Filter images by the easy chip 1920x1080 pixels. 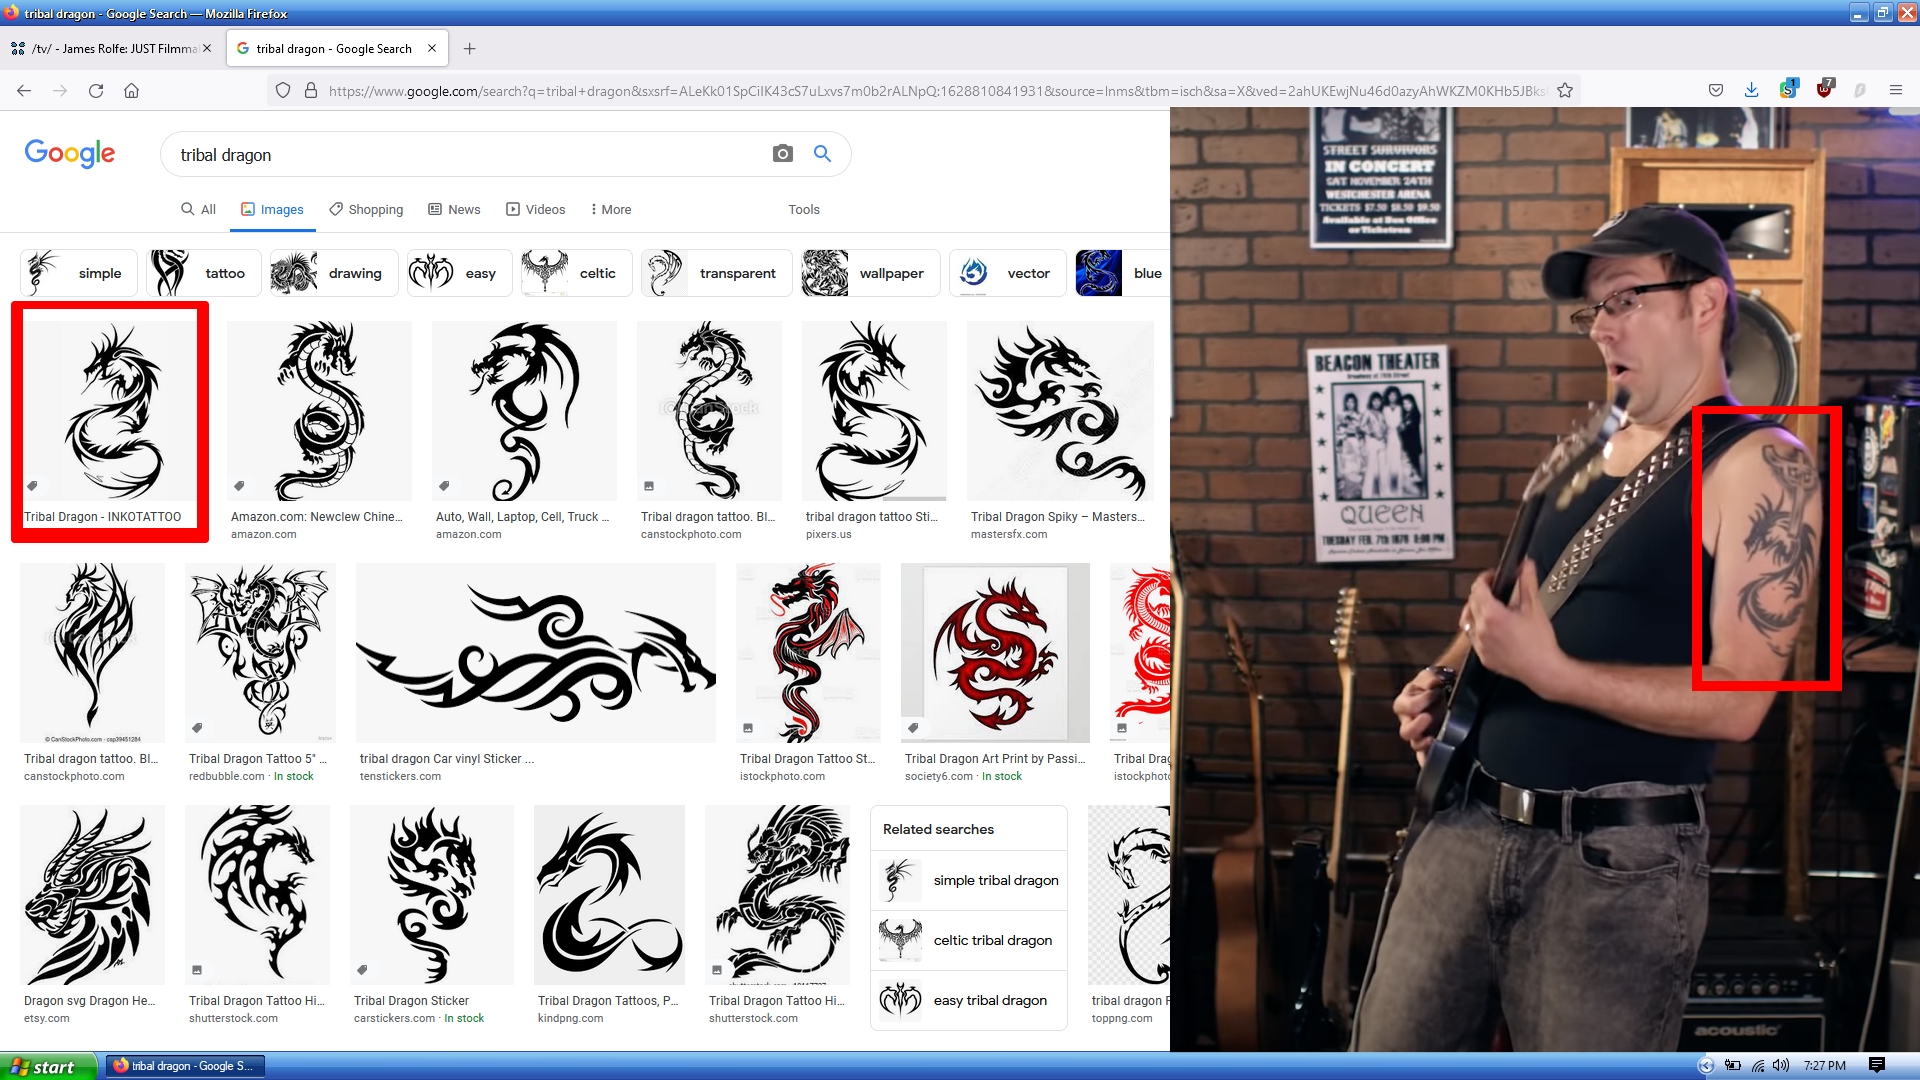coord(459,273)
